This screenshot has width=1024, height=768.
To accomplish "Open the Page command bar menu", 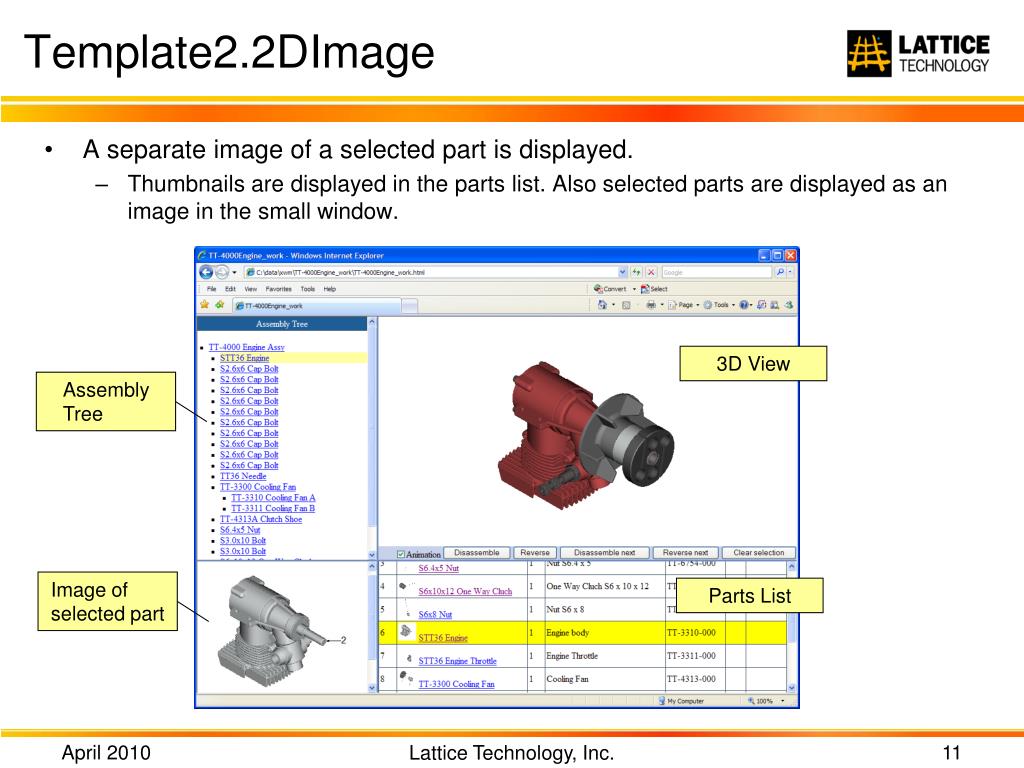I will pos(684,305).
